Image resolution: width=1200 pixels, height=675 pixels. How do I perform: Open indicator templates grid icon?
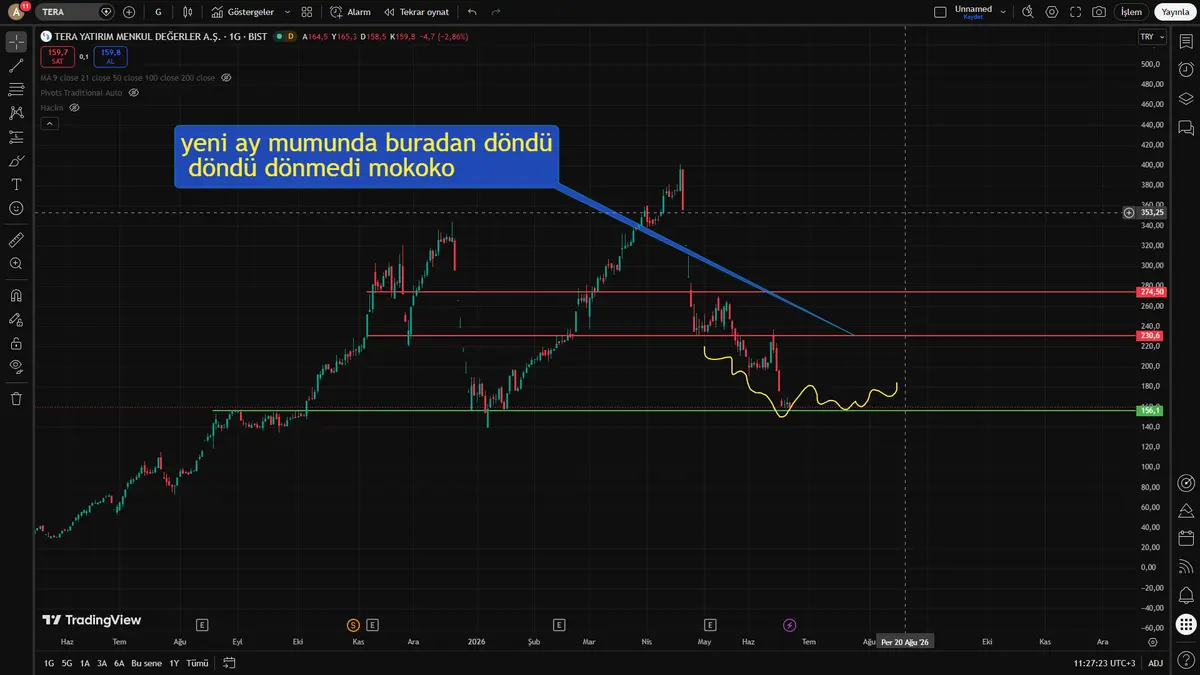pyautogui.click(x=306, y=12)
